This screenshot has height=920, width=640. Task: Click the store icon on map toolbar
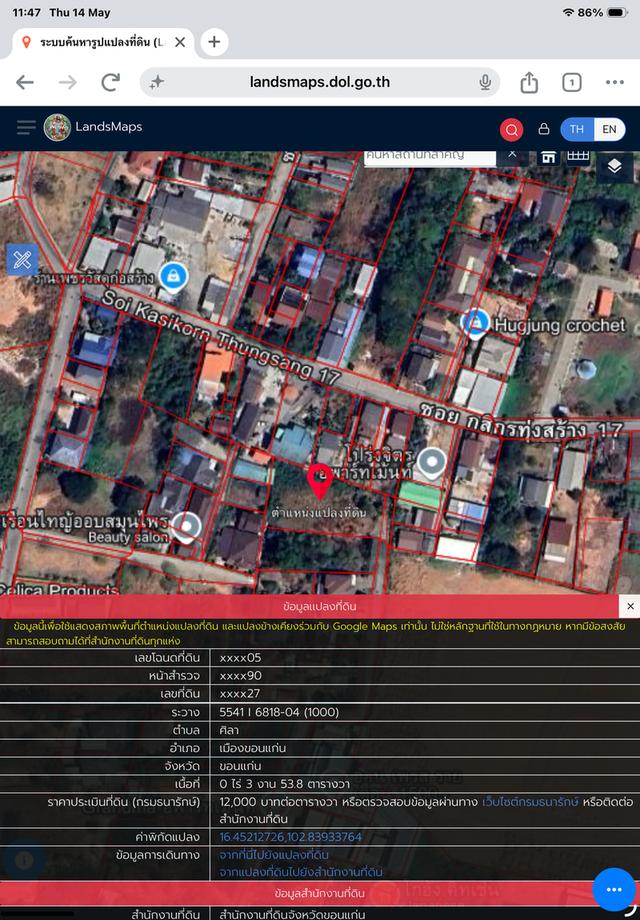pos(548,157)
